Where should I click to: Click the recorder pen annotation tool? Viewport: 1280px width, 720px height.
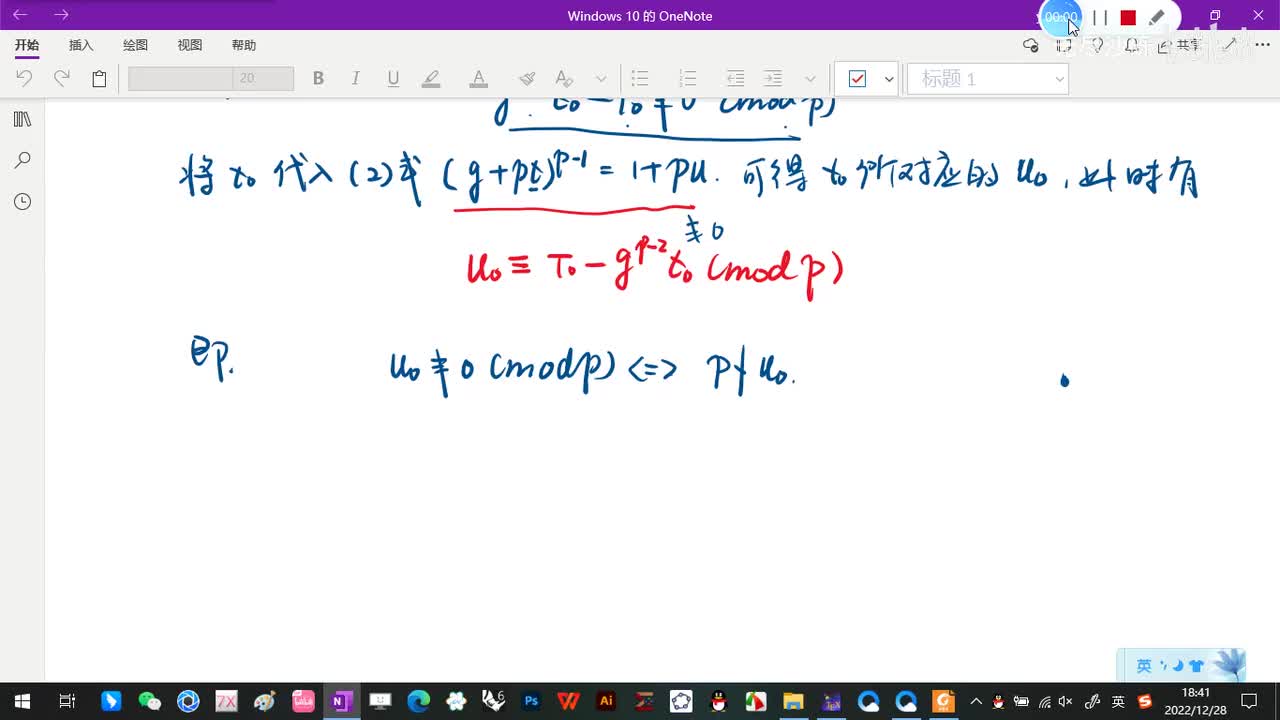(x=1157, y=17)
